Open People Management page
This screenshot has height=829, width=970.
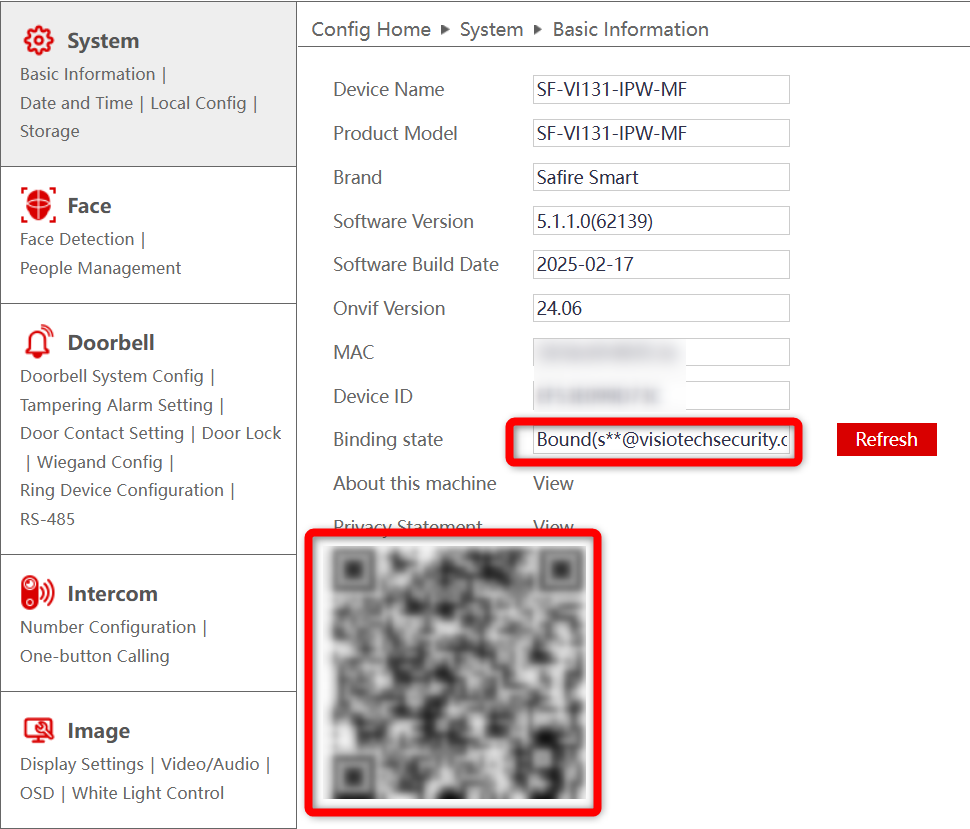101,268
